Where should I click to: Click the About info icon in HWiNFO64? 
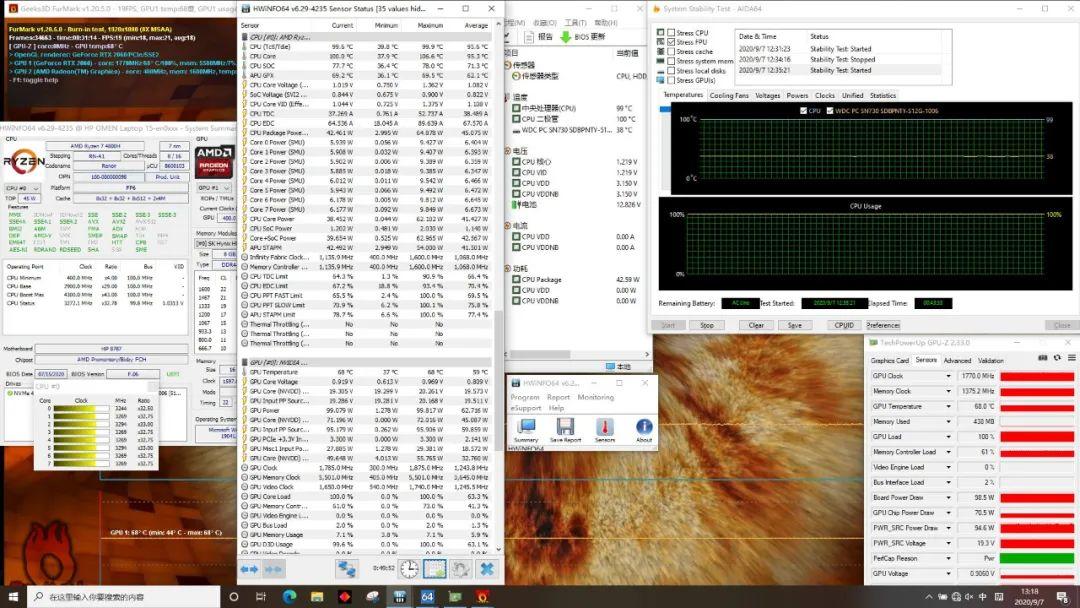pyautogui.click(x=644, y=427)
